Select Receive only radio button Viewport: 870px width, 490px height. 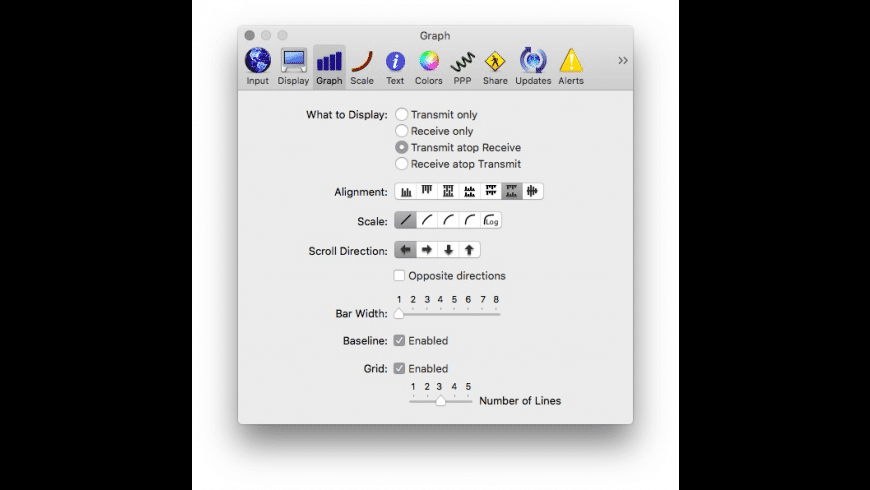[x=401, y=131]
